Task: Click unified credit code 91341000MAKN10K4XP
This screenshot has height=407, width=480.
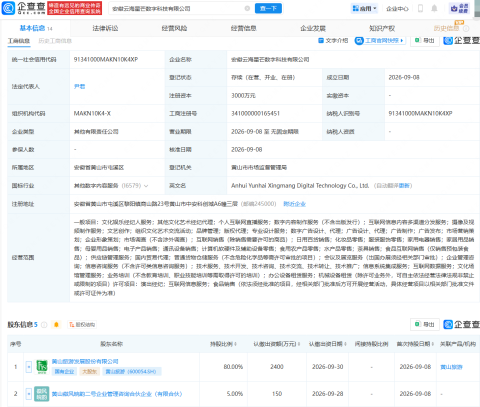Action: coord(106,59)
